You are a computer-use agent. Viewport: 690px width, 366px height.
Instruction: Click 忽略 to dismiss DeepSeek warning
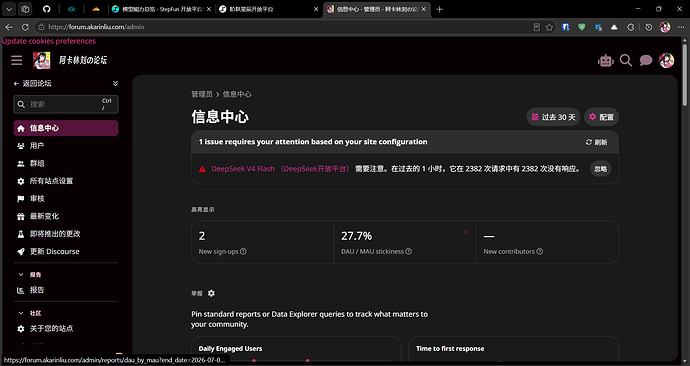(600, 169)
